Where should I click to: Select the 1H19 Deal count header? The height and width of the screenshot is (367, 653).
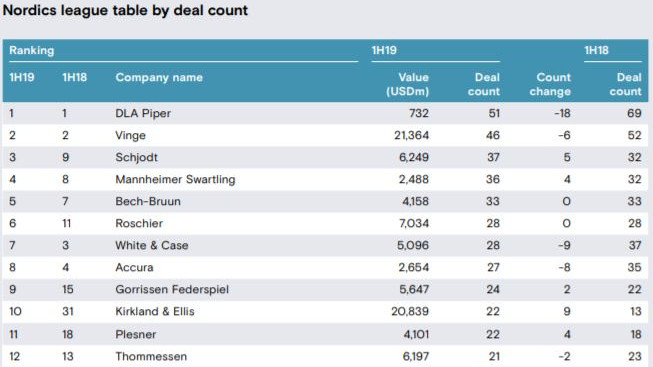pos(484,84)
